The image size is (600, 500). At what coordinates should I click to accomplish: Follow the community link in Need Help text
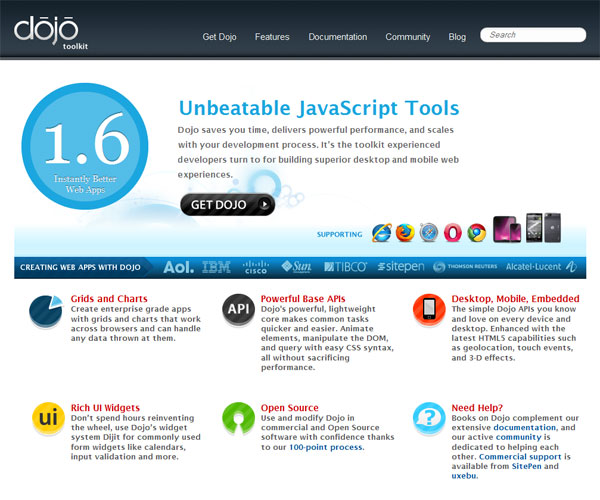(x=518, y=437)
